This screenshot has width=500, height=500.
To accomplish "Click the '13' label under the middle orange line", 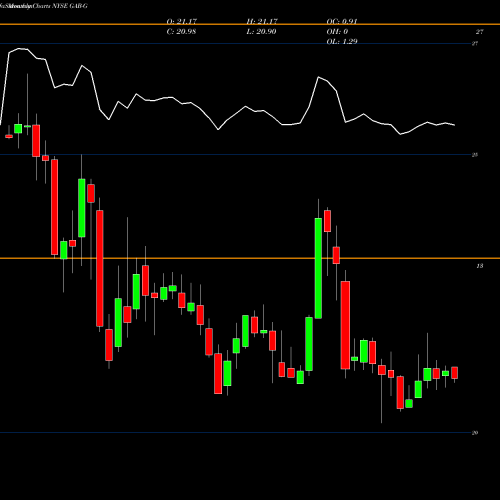I will tap(480, 266).
